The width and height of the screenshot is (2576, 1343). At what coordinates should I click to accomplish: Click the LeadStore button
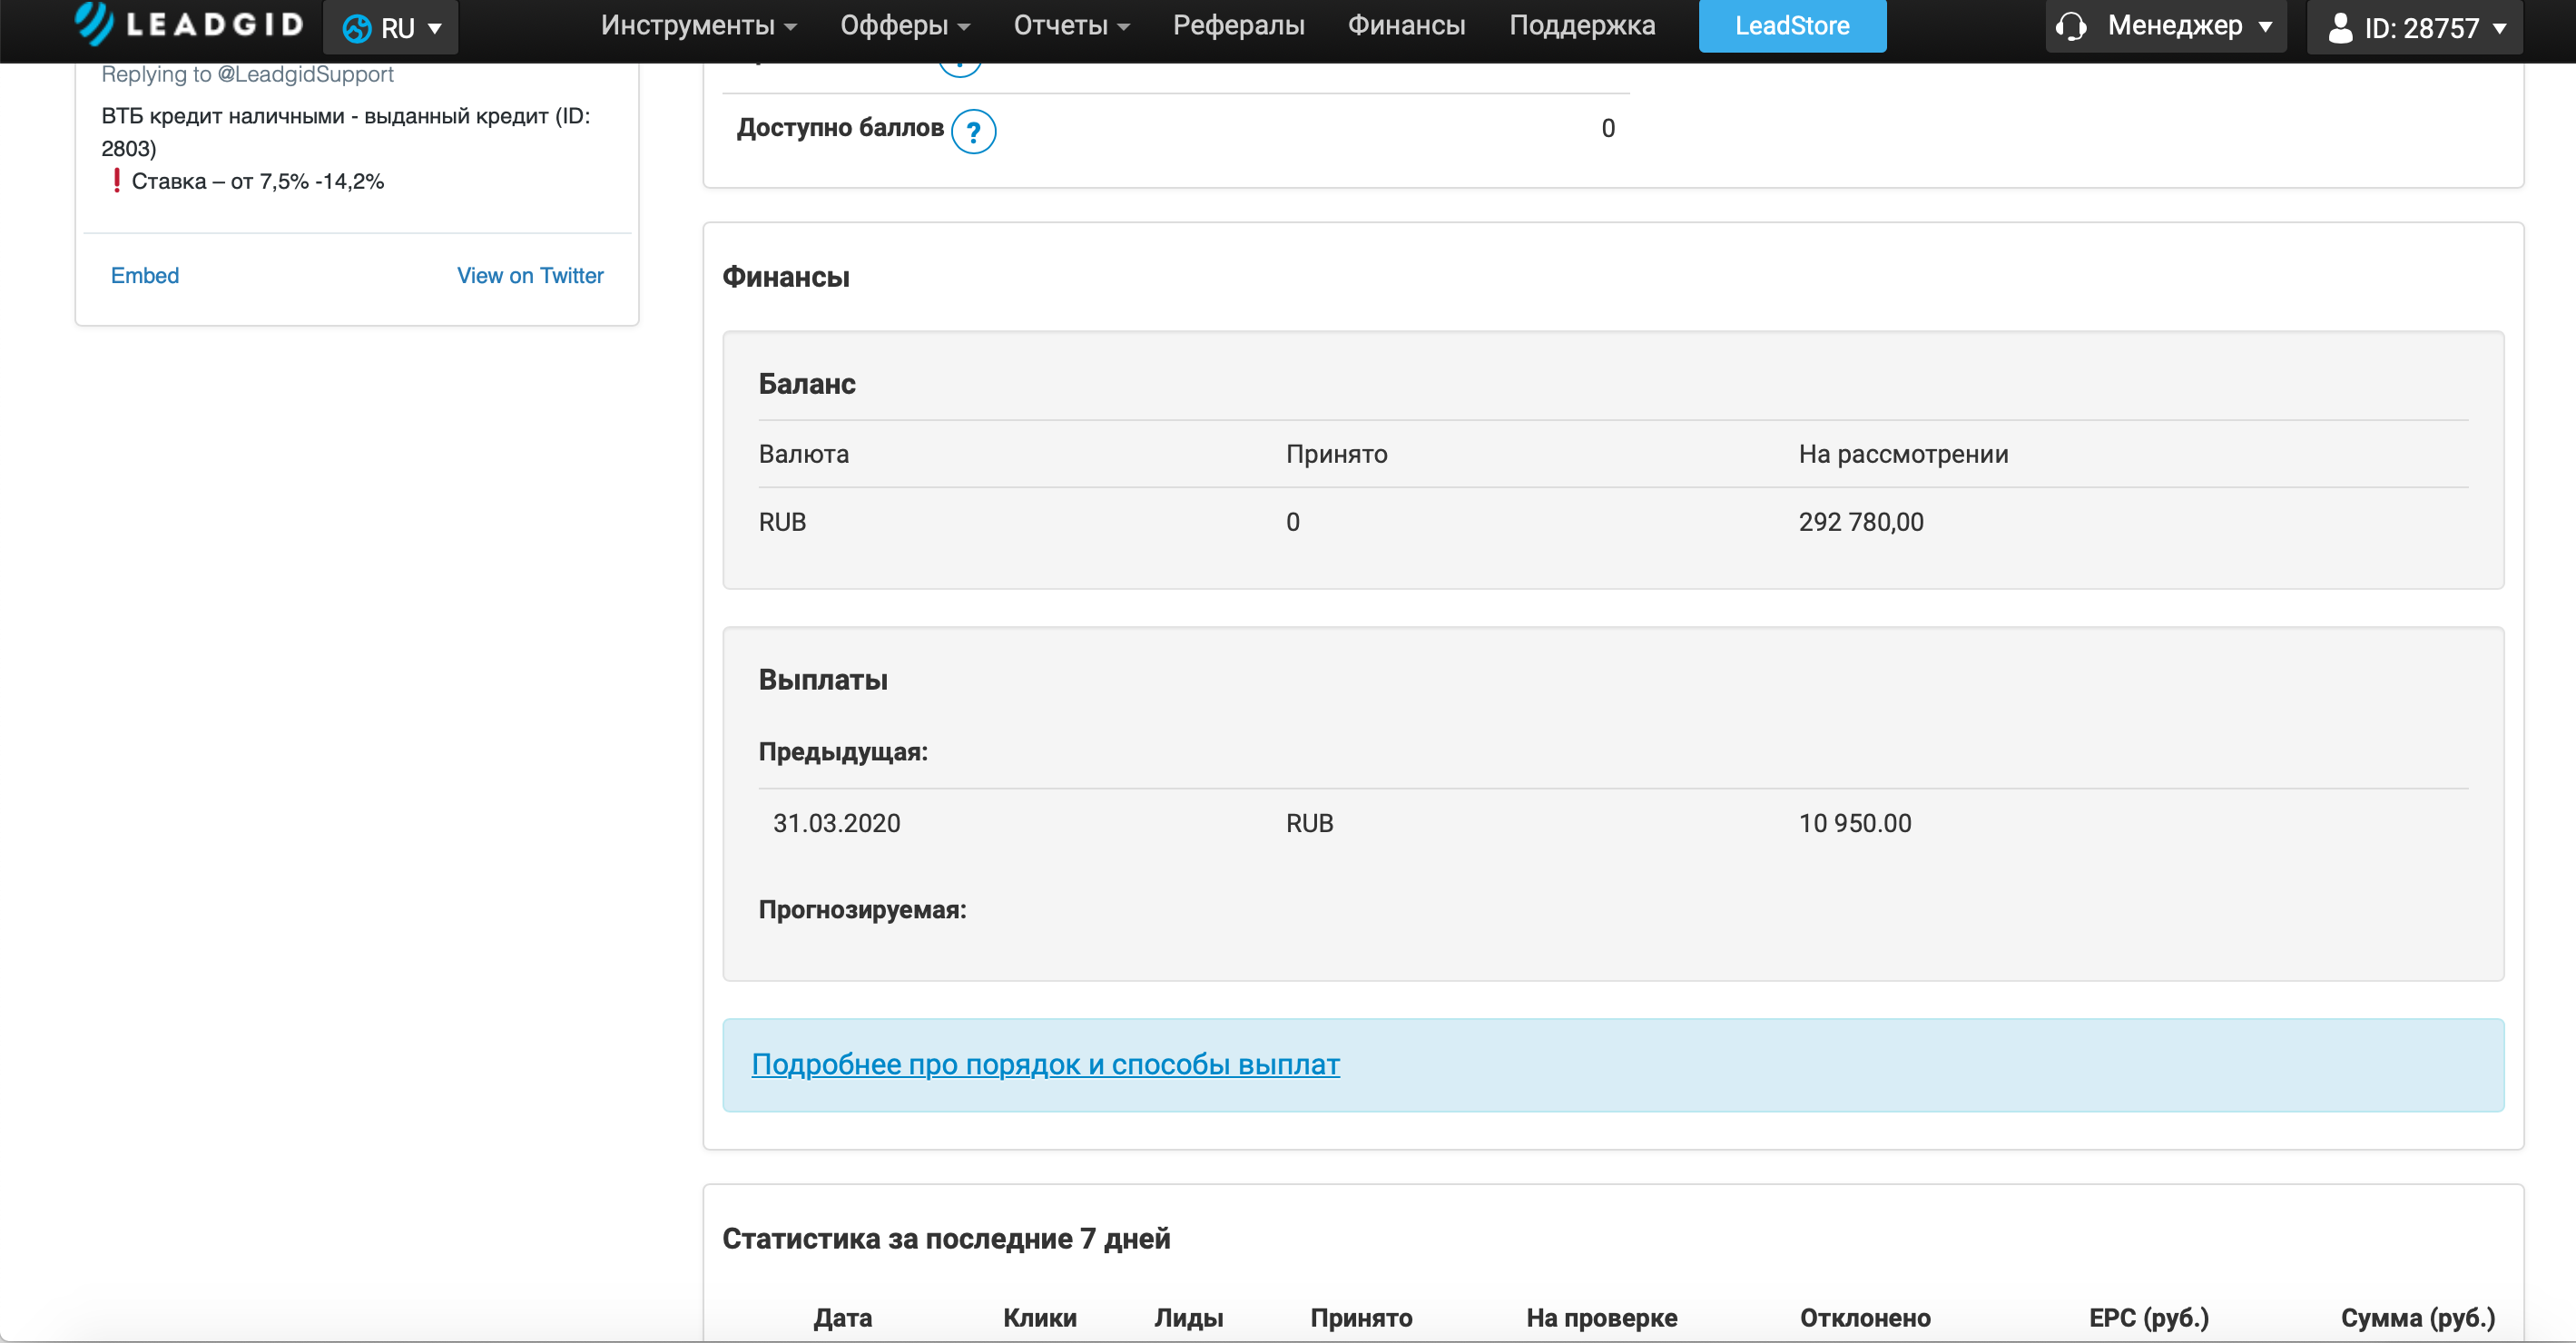pos(1791,25)
